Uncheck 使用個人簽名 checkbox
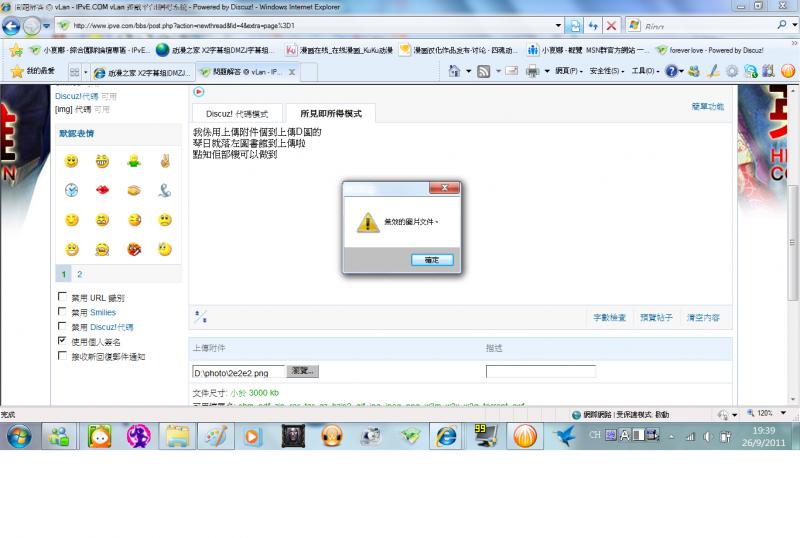800x538 pixels. click(62, 340)
